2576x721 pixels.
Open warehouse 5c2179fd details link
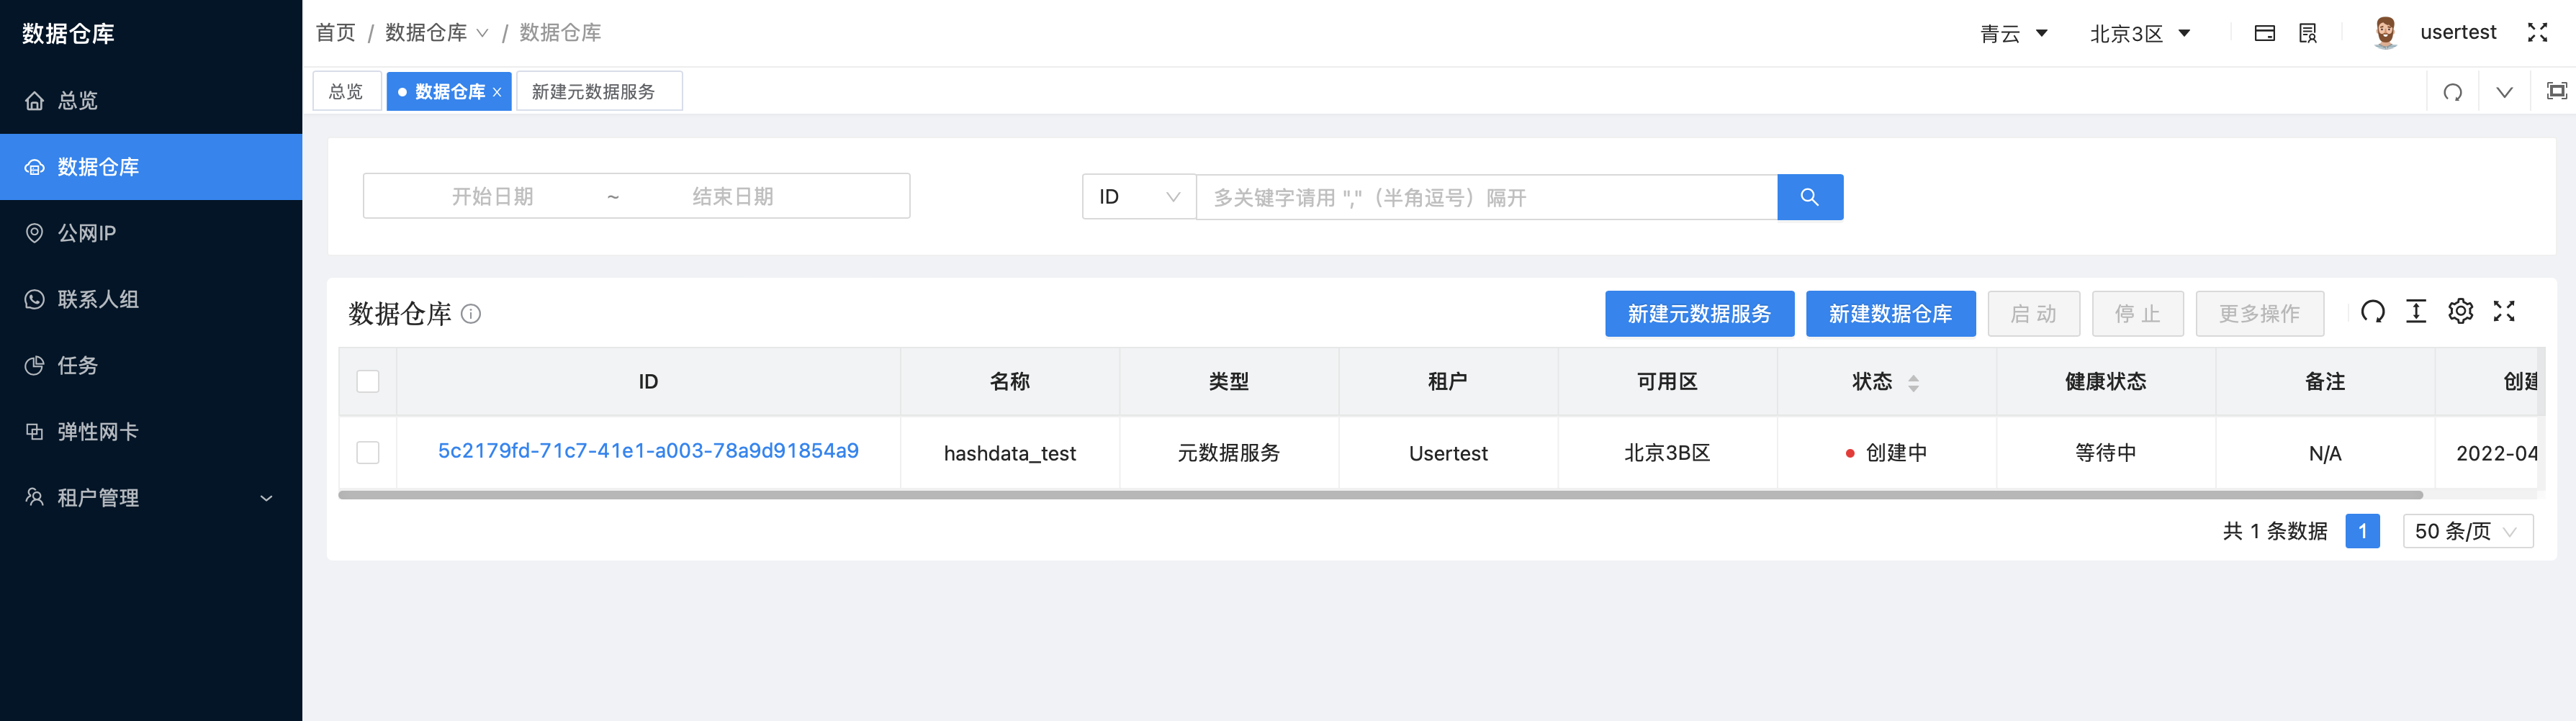pos(648,451)
